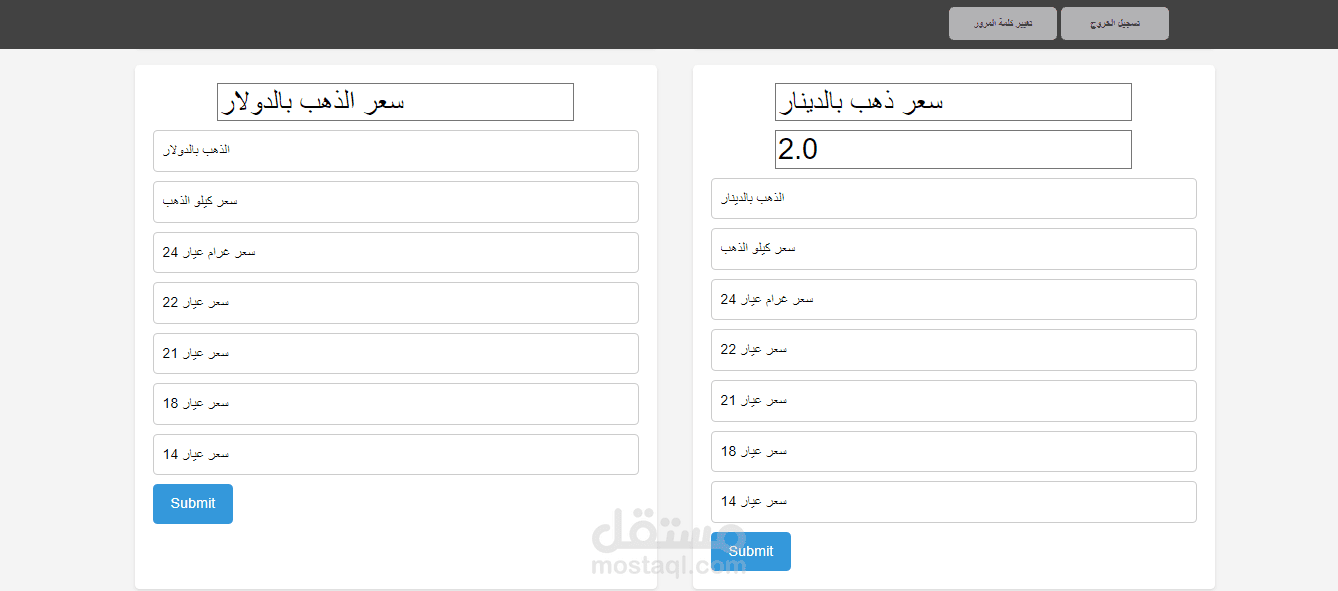This screenshot has width=1338, height=591.
Task: Select the 24 karat gram field in dollar form
Action: 395,252
